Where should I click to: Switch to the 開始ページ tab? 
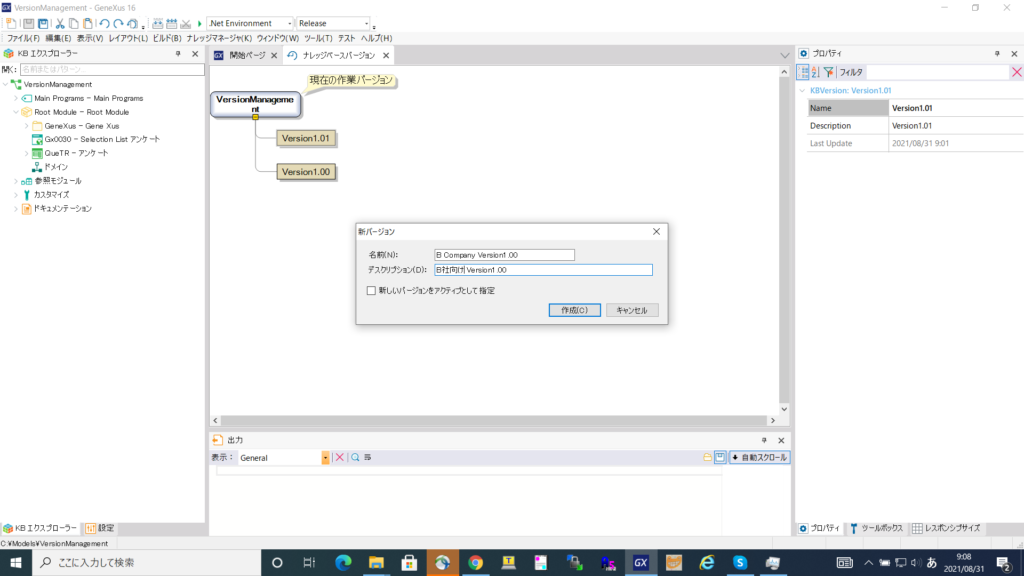pos(246,56)
